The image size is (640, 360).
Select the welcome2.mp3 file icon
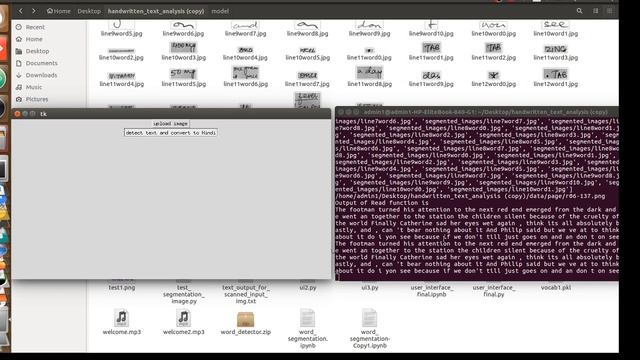(184, 318)
